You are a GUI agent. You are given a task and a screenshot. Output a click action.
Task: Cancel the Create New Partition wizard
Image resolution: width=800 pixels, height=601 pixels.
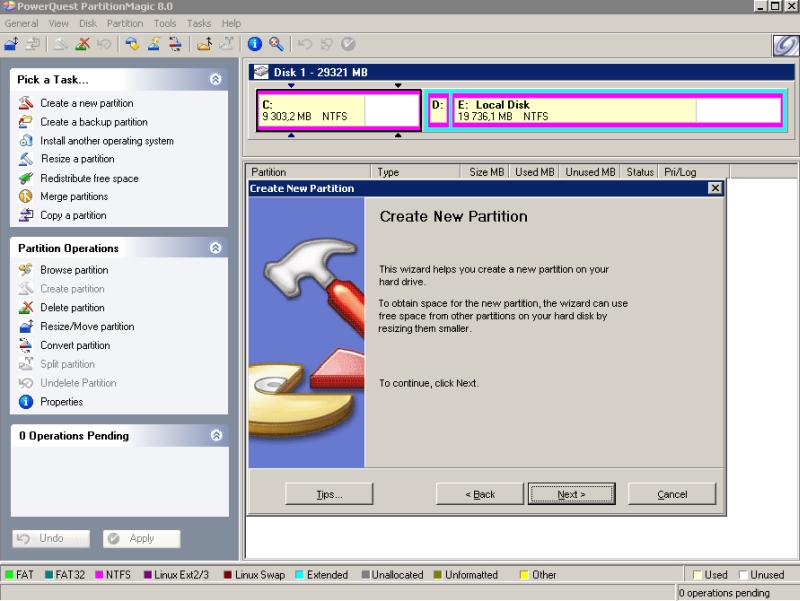click(x=672, y=494)
